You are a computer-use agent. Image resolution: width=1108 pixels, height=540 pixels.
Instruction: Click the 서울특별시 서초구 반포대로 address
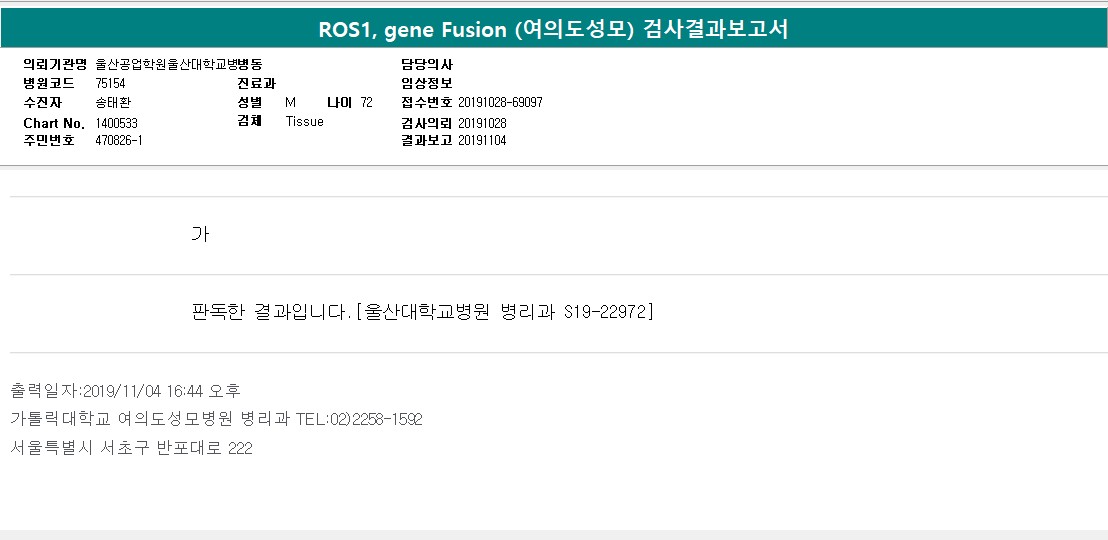(131, 448)
